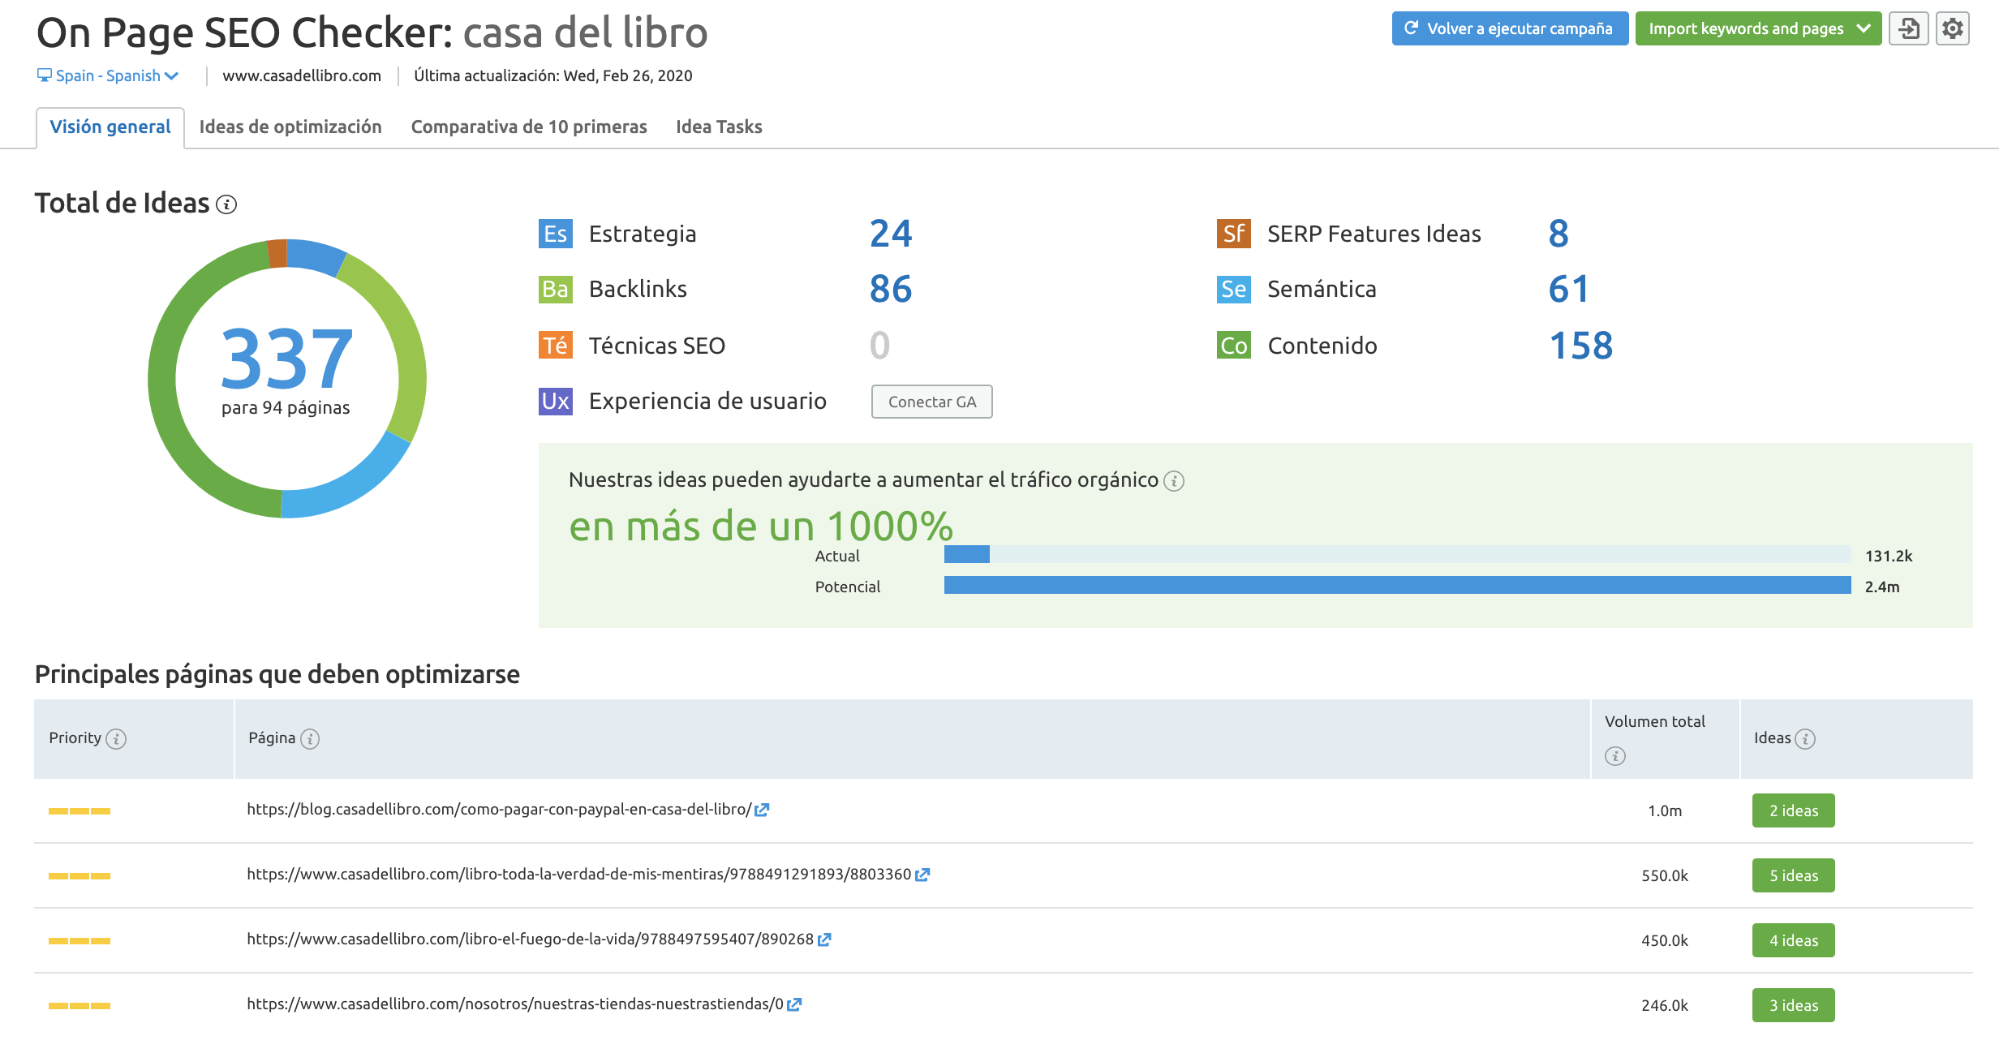
Task: Click the export/login icon button
Action: (1908, 29)
